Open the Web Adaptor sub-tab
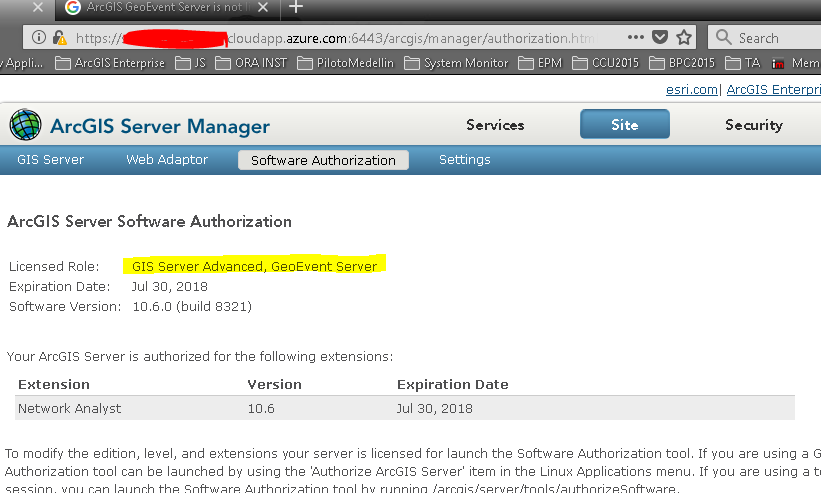This screenshot has width=821, height=493. 167,160
